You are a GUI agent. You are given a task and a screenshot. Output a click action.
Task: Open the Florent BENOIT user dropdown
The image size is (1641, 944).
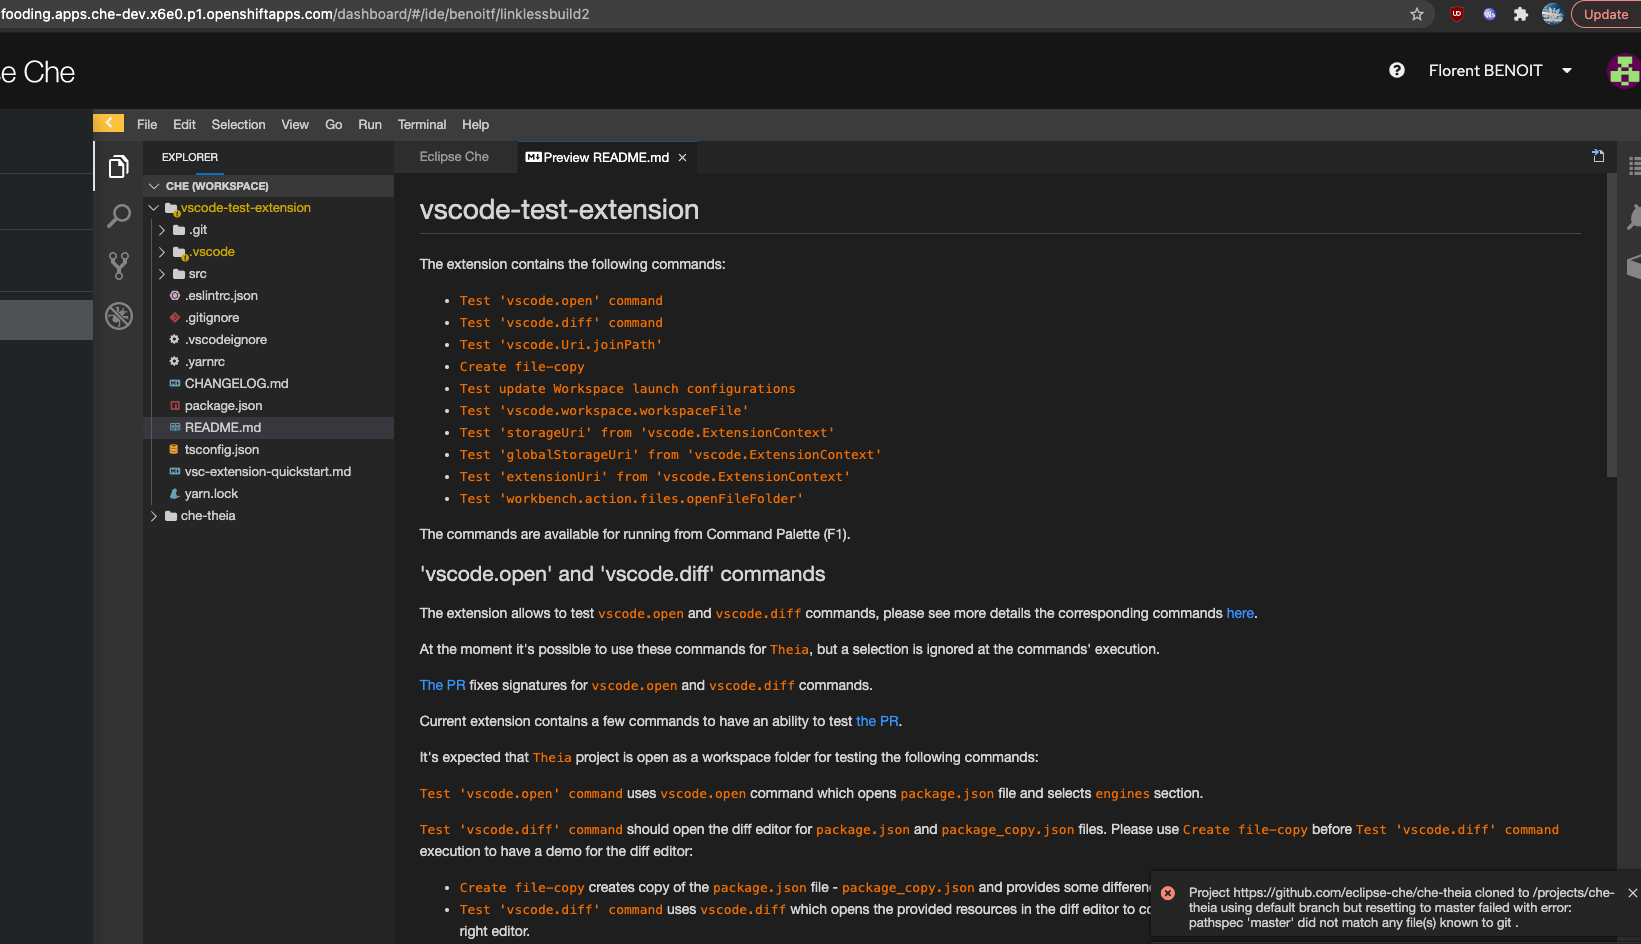[x=1500, y=70]
